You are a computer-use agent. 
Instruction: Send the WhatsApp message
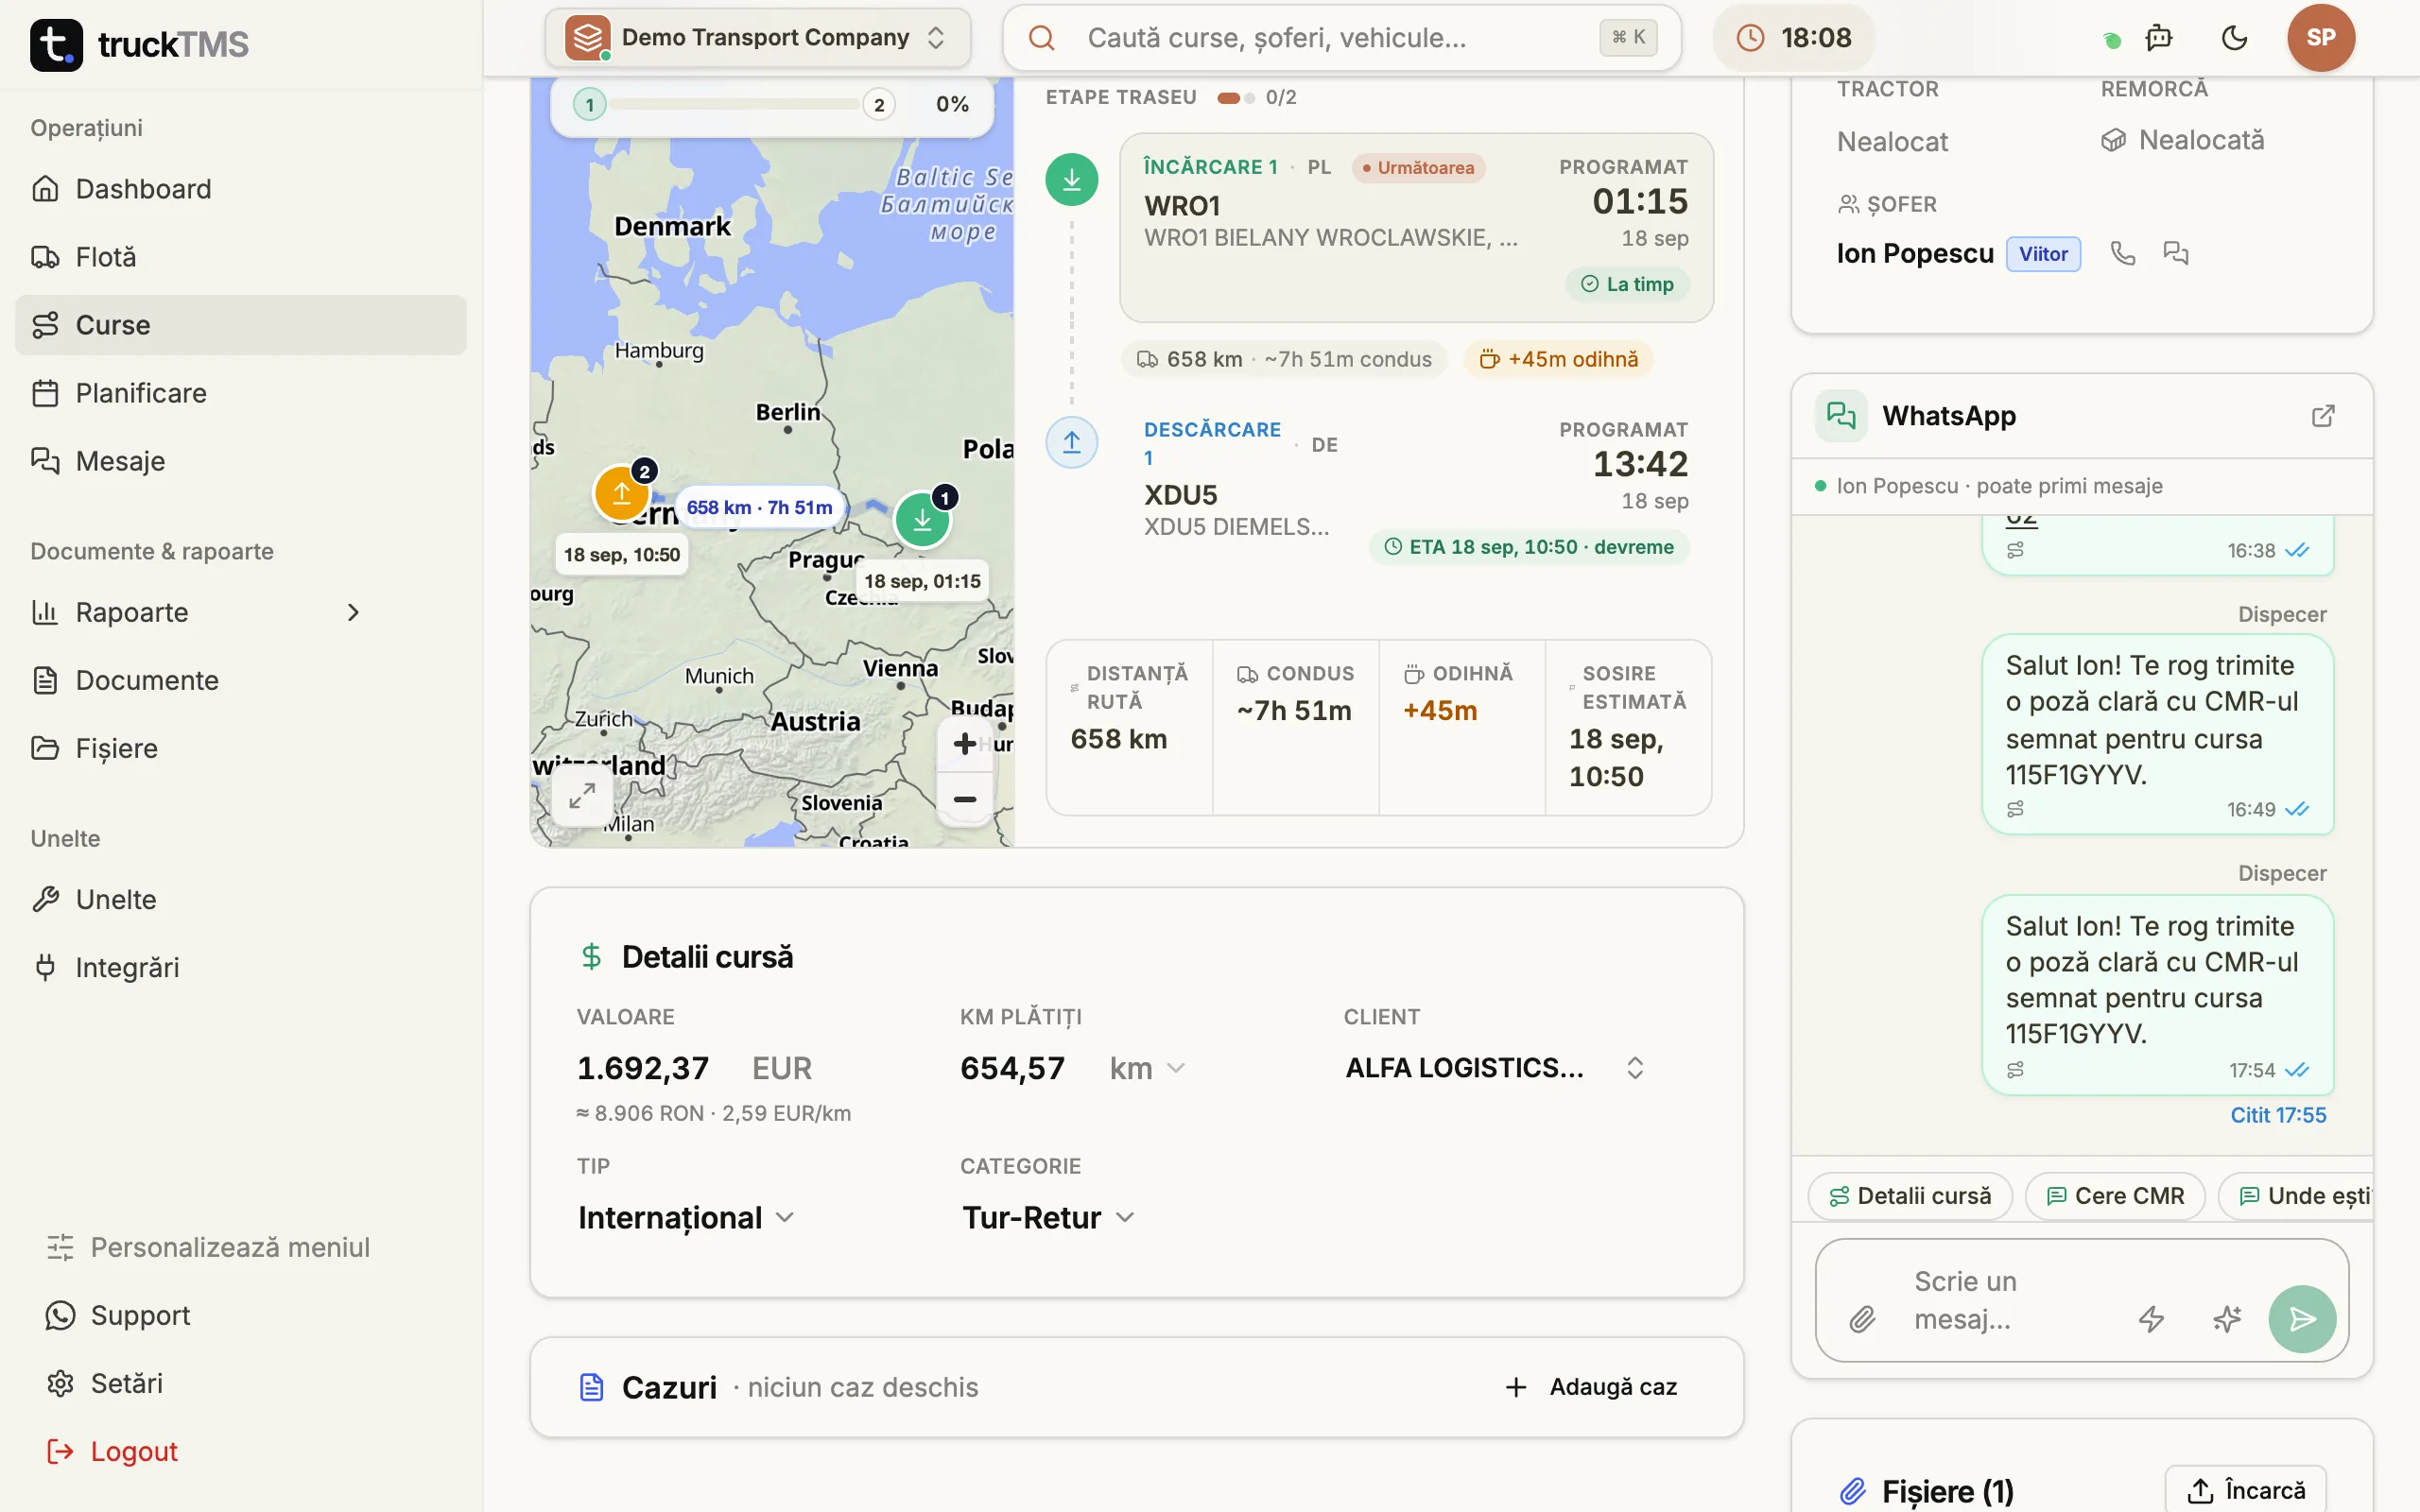[x=2302, y=1319]
